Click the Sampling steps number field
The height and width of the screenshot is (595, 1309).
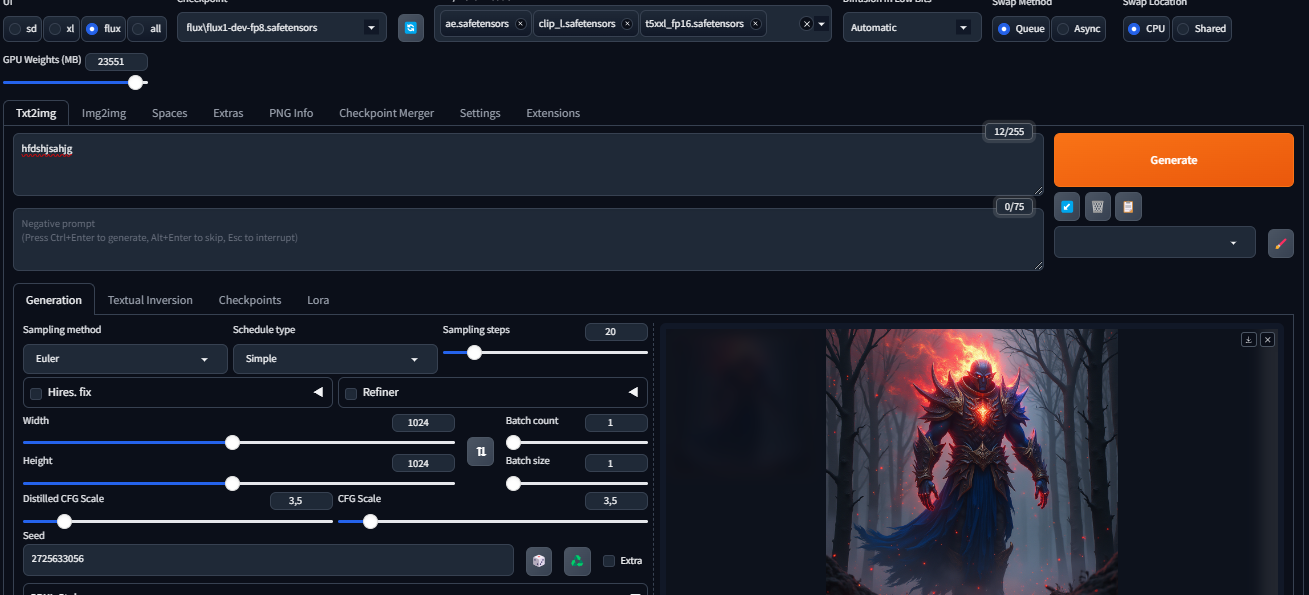616,332
